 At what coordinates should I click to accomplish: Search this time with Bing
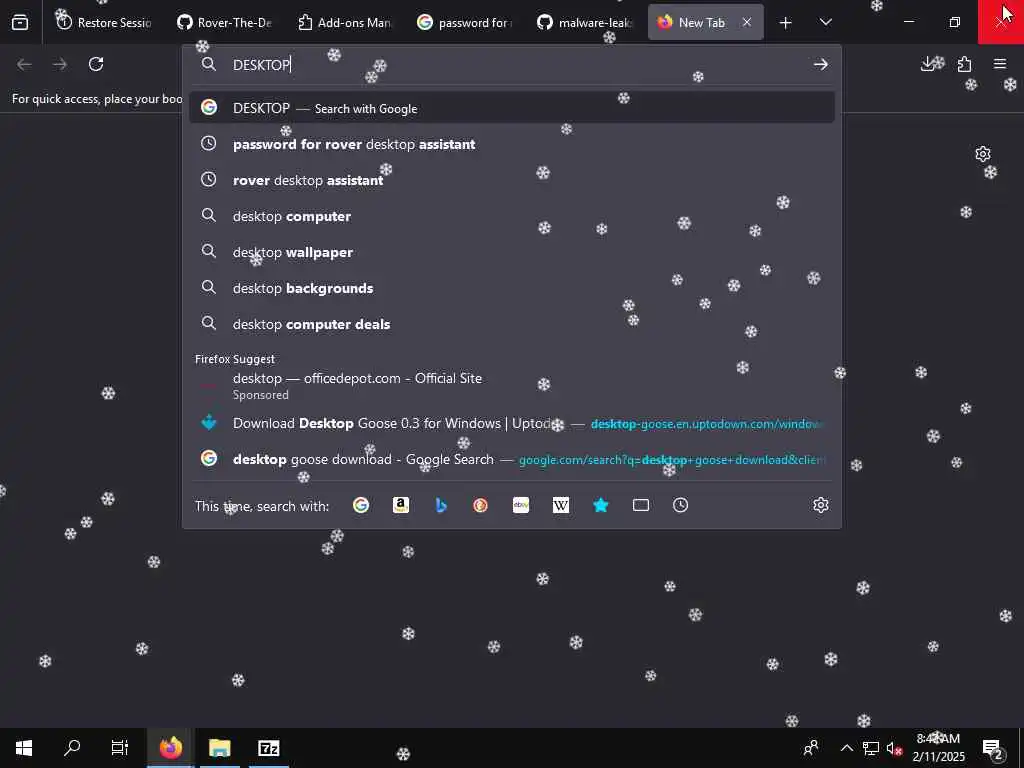pos(441,505)
